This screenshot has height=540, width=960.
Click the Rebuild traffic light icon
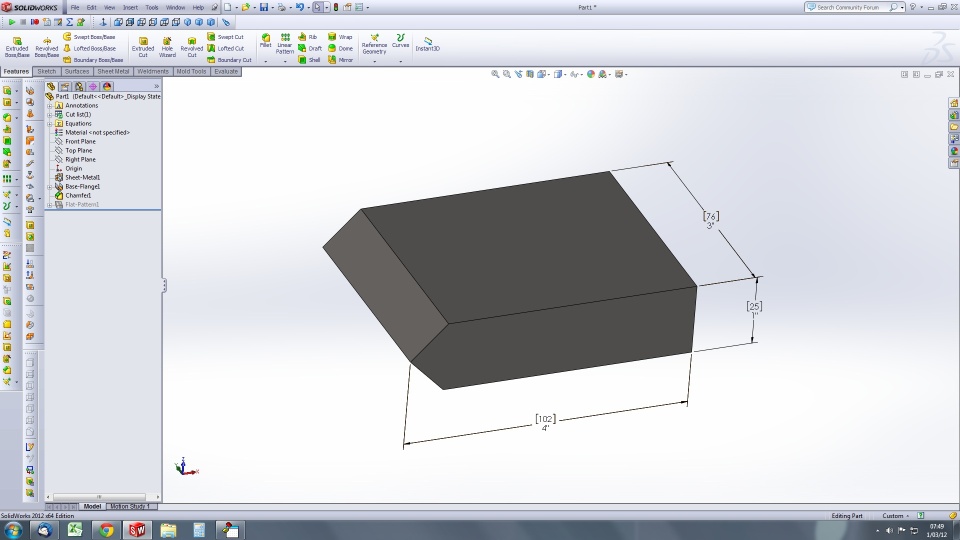pyautogui.click(x=336, y=7)
